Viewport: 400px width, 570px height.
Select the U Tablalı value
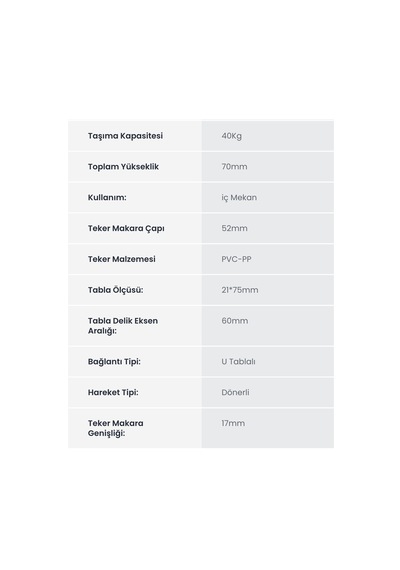click(238, 362)
